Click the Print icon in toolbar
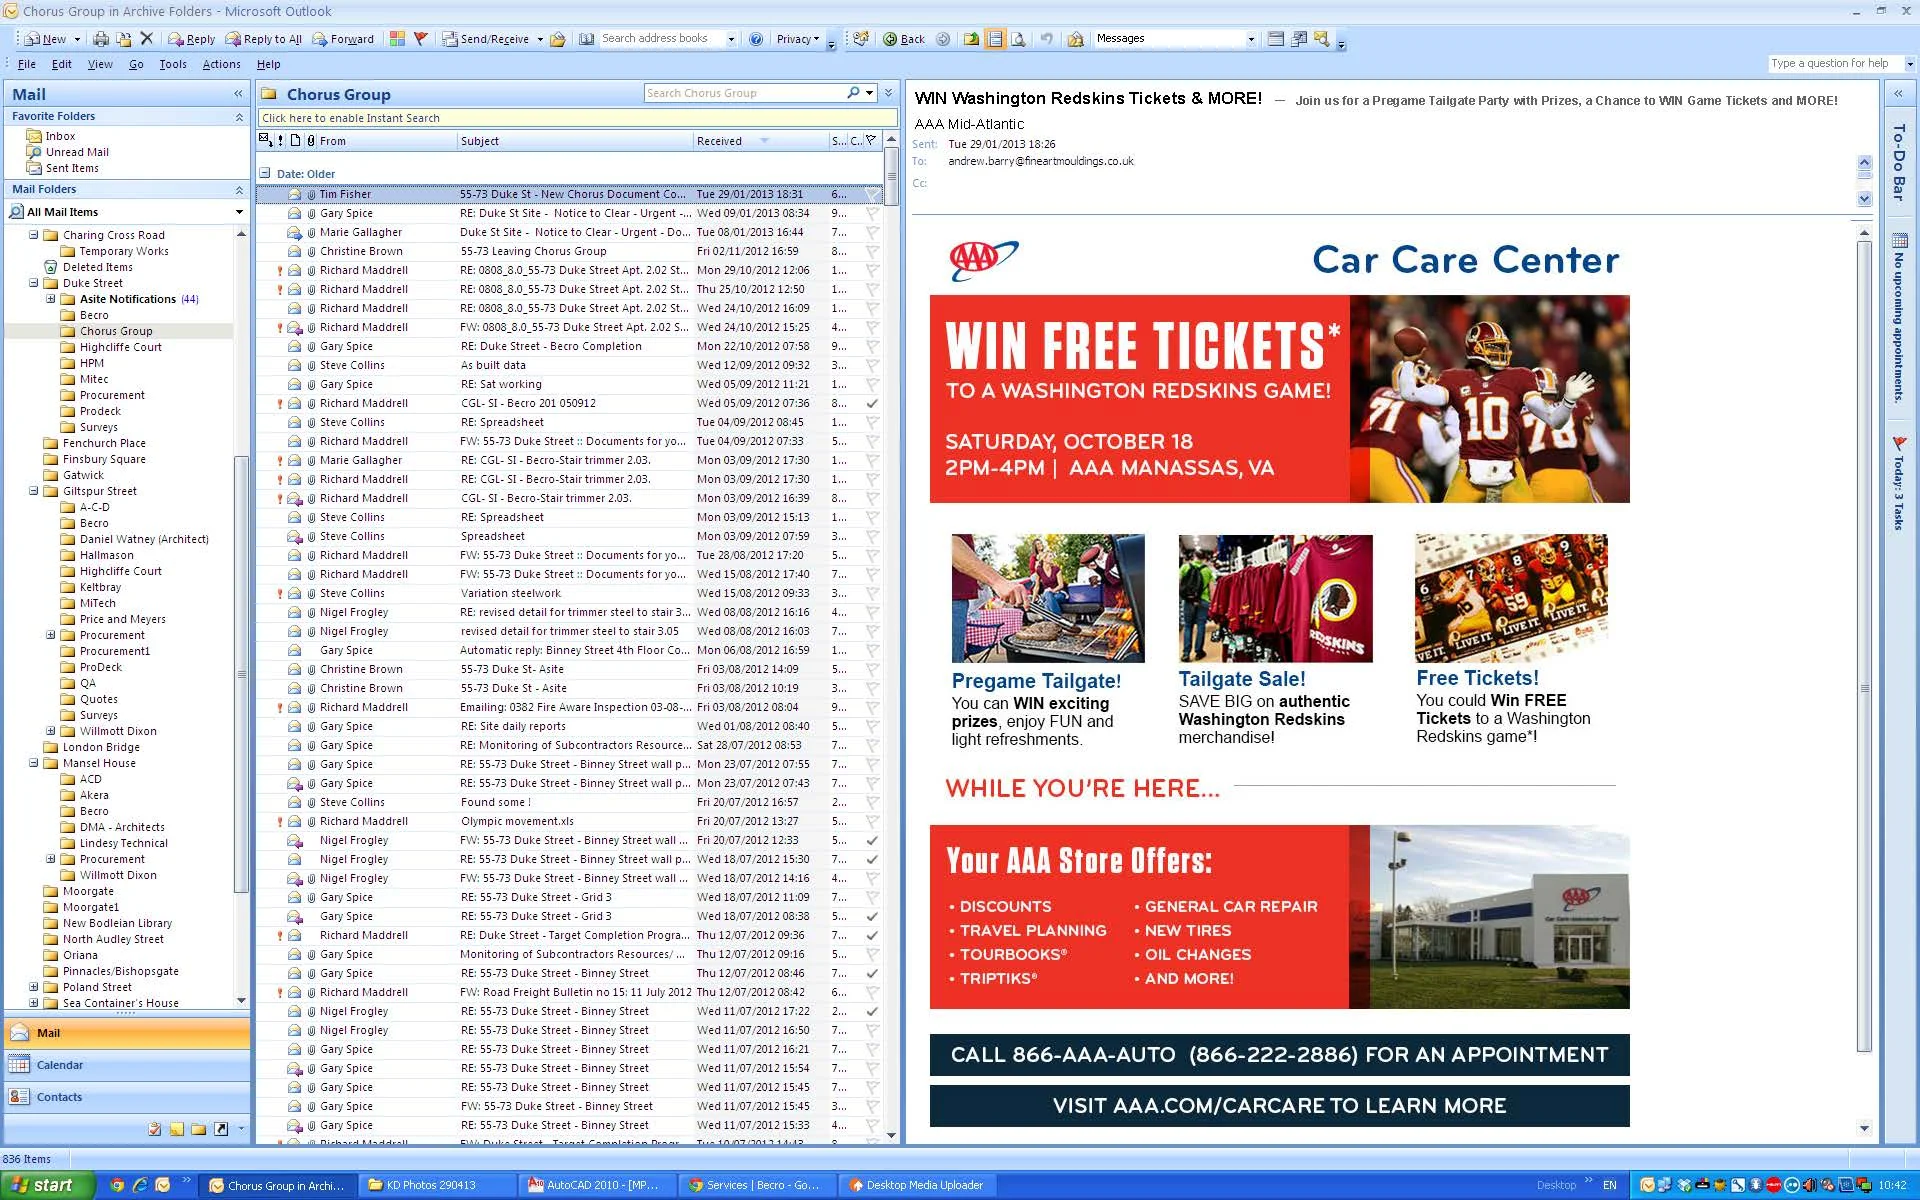The height and width of the screenshot is (1200, 1920). [x=101, y=39]
